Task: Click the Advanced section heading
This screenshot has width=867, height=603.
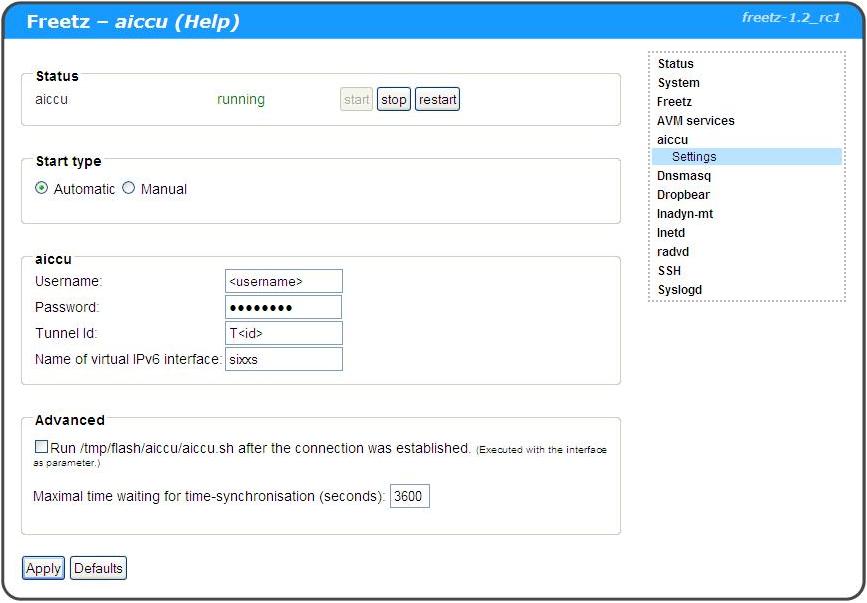Action: tap(70, 420)
